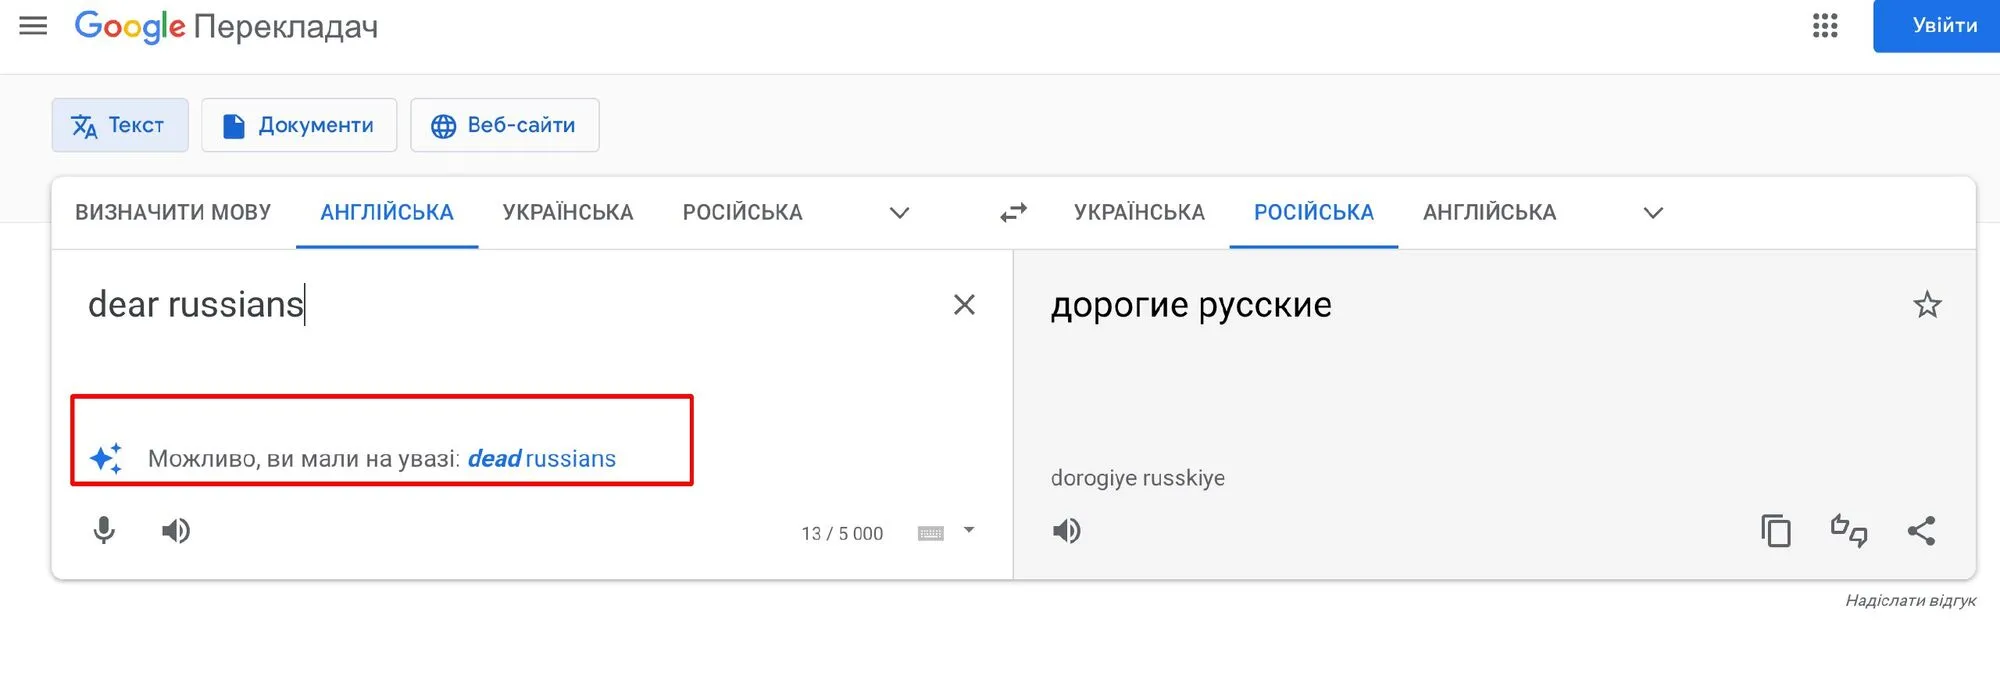Rate this translation with thumbs icon
This screenshot has height=677, width=2000.
(x=1848, y=531)
